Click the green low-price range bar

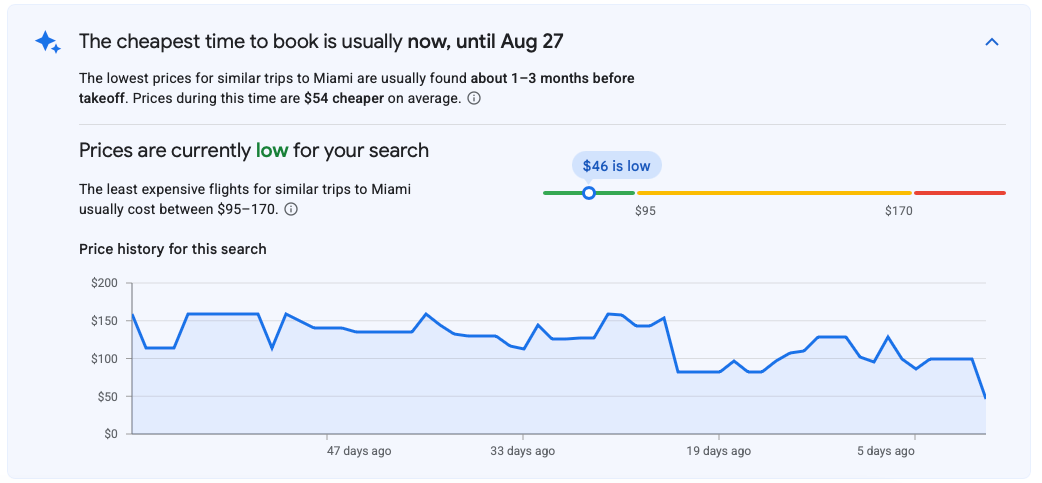[x=589, y=193]
